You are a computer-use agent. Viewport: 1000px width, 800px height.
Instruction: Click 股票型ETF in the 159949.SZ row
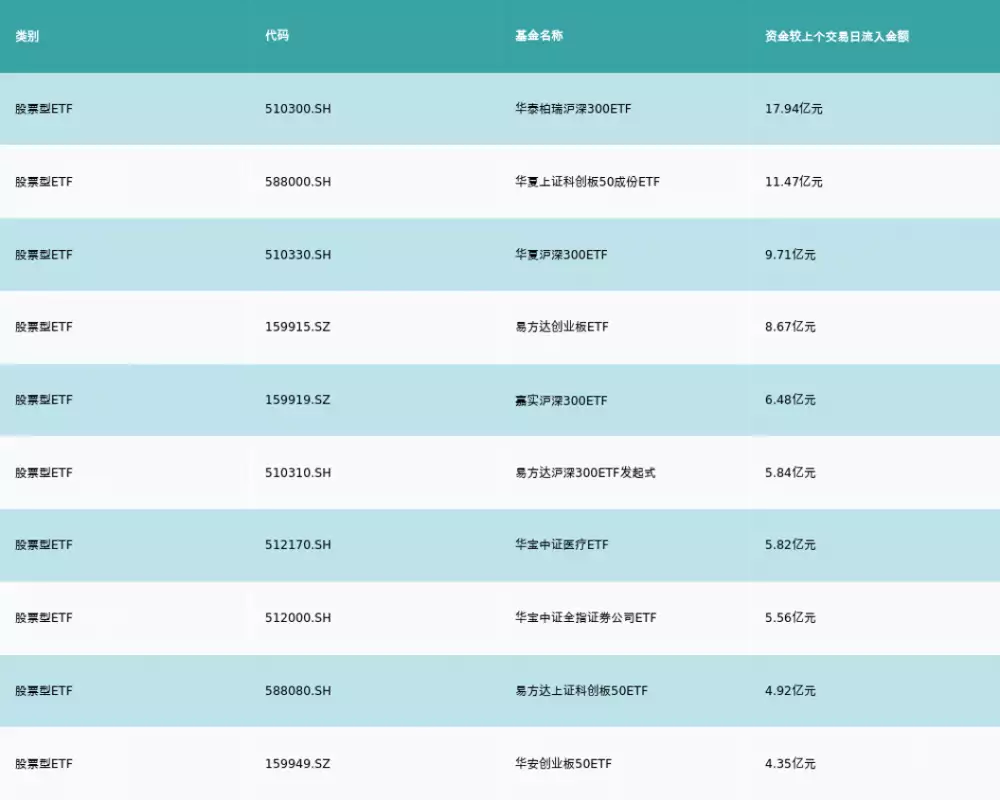[x=44, y=764]
